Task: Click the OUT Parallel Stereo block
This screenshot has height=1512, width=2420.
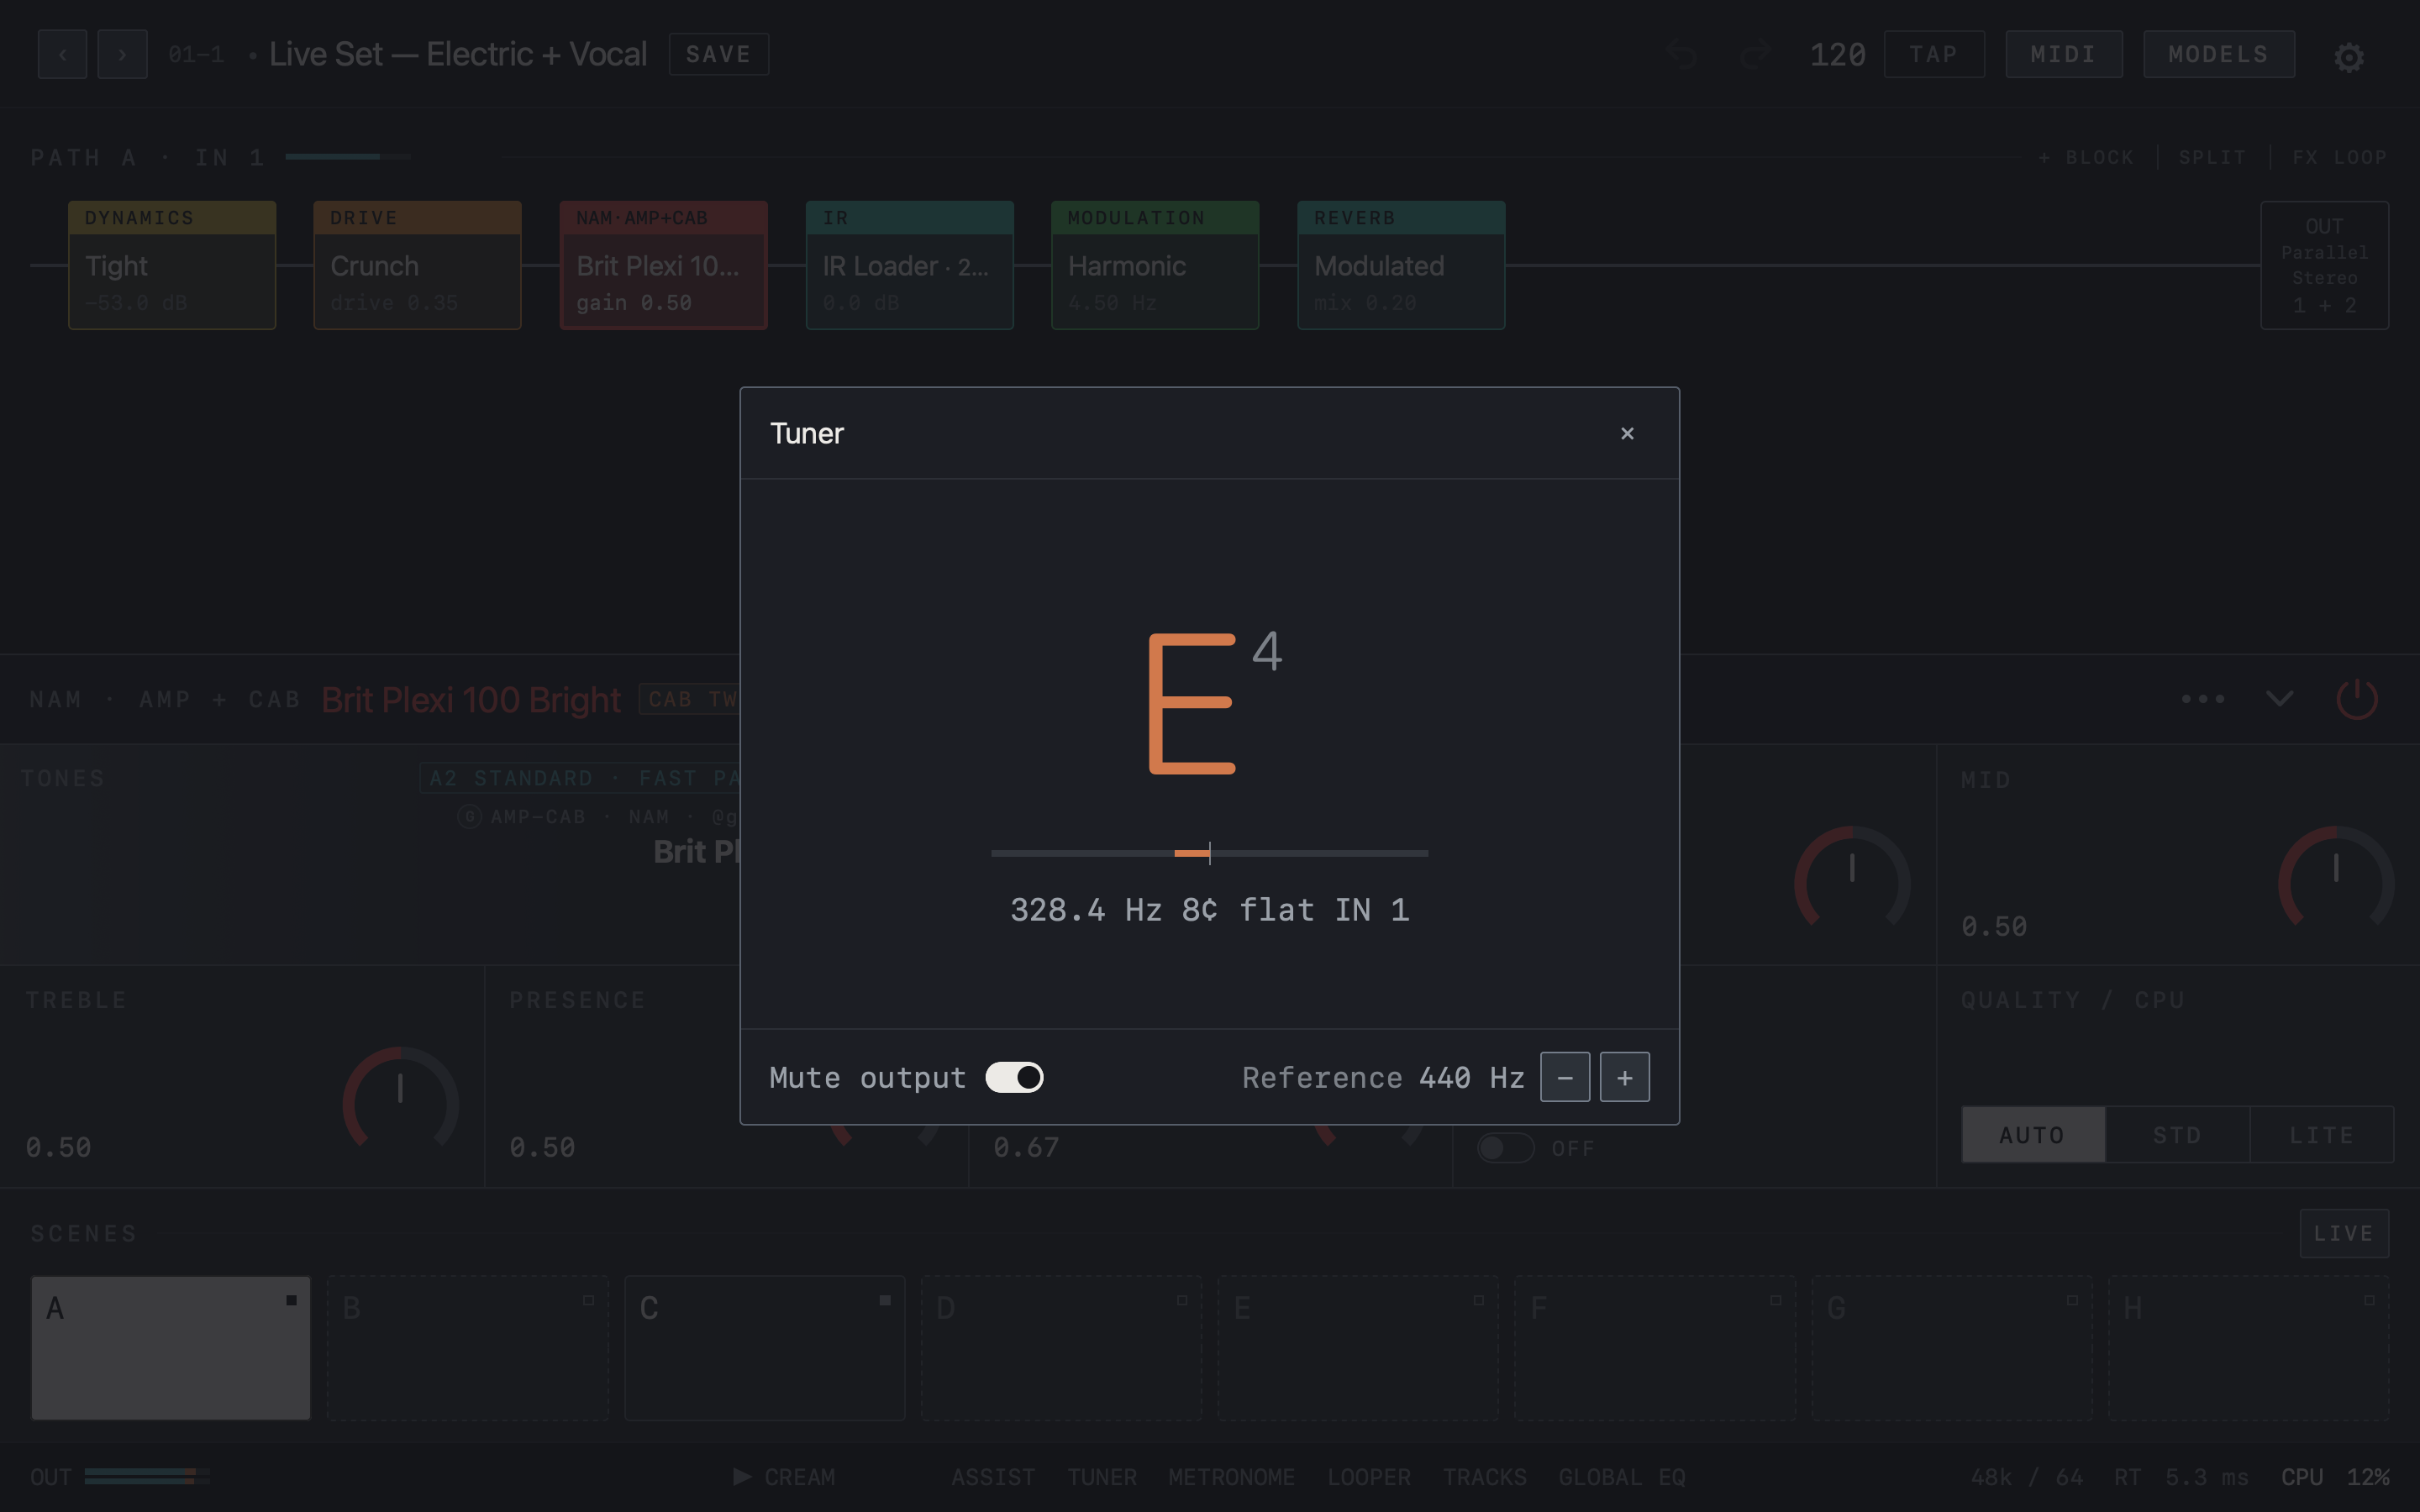Action: point(2325,265)
